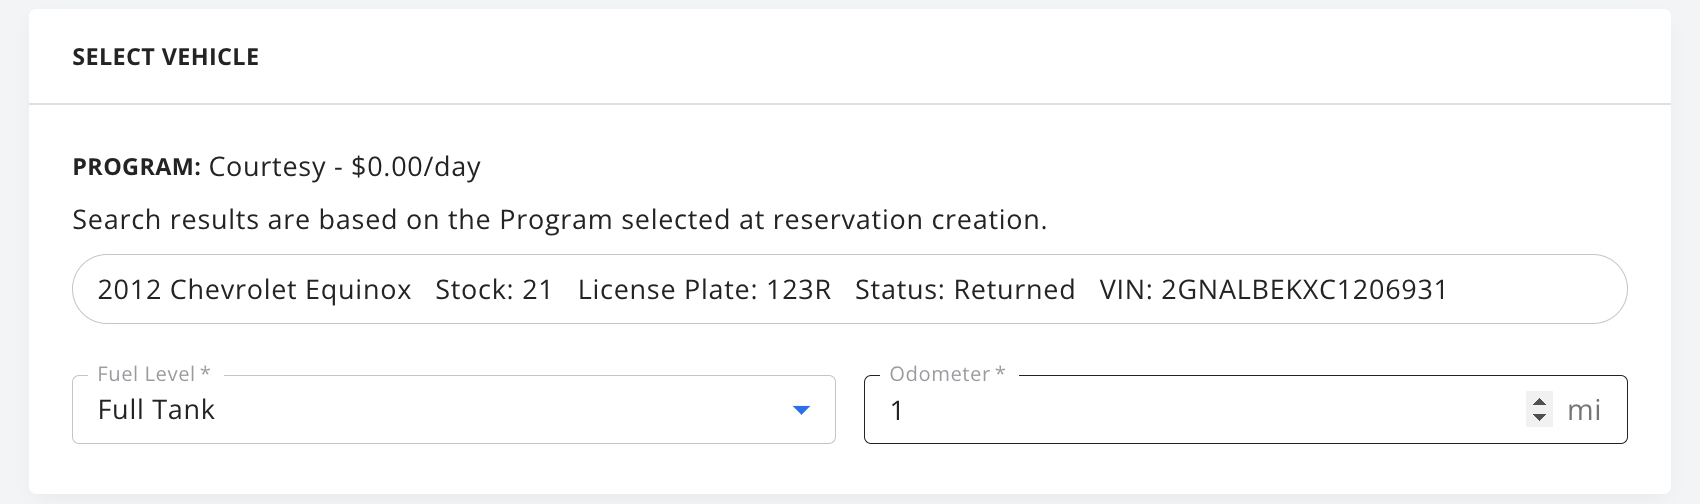Click blank space inside Fuel Level combo box
The width and height of the screenshot is (1700, 504).
(500, 410)
